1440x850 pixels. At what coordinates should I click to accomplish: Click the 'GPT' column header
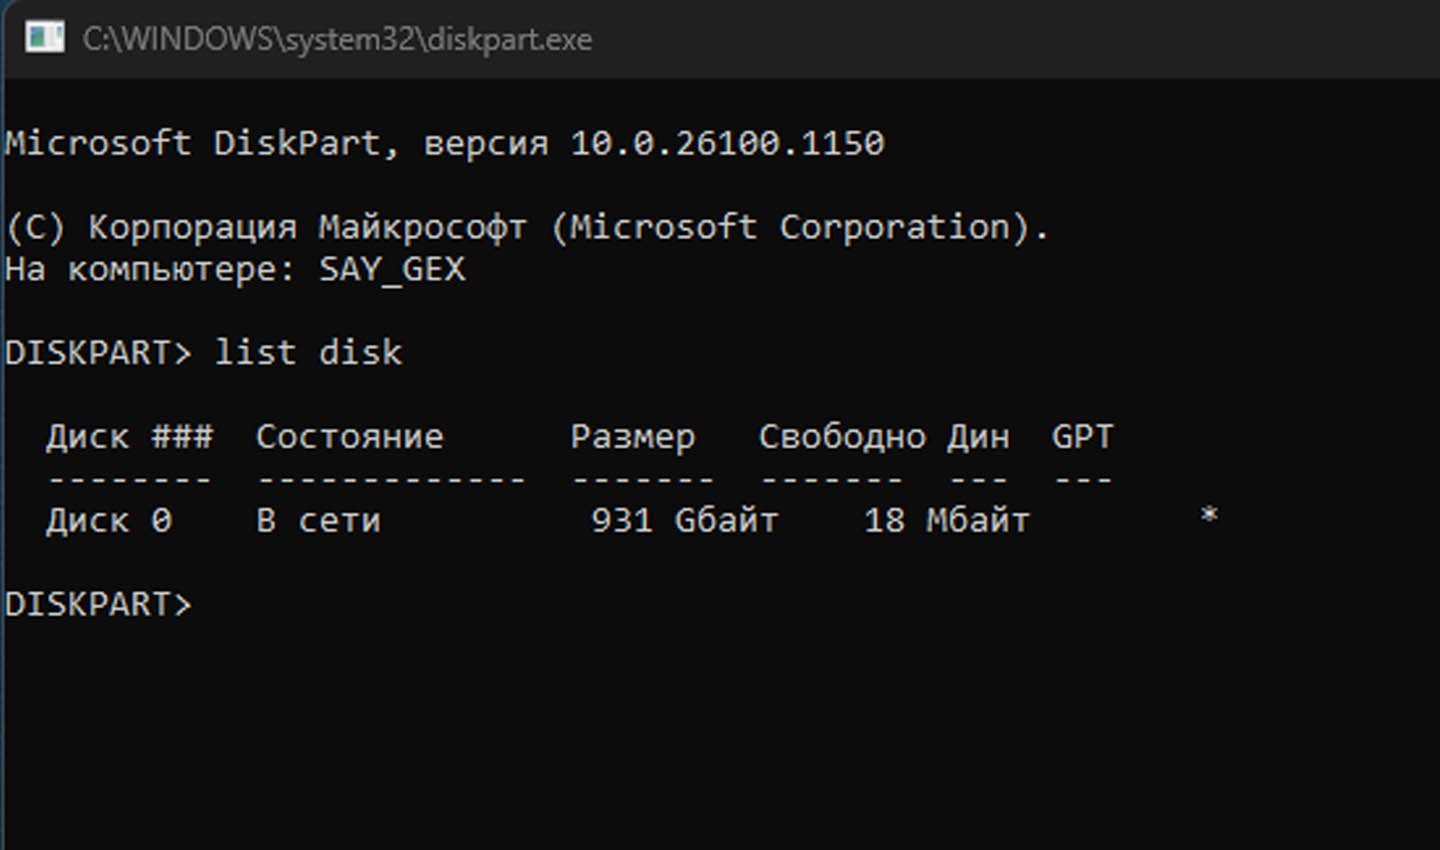click(1082, 437)
